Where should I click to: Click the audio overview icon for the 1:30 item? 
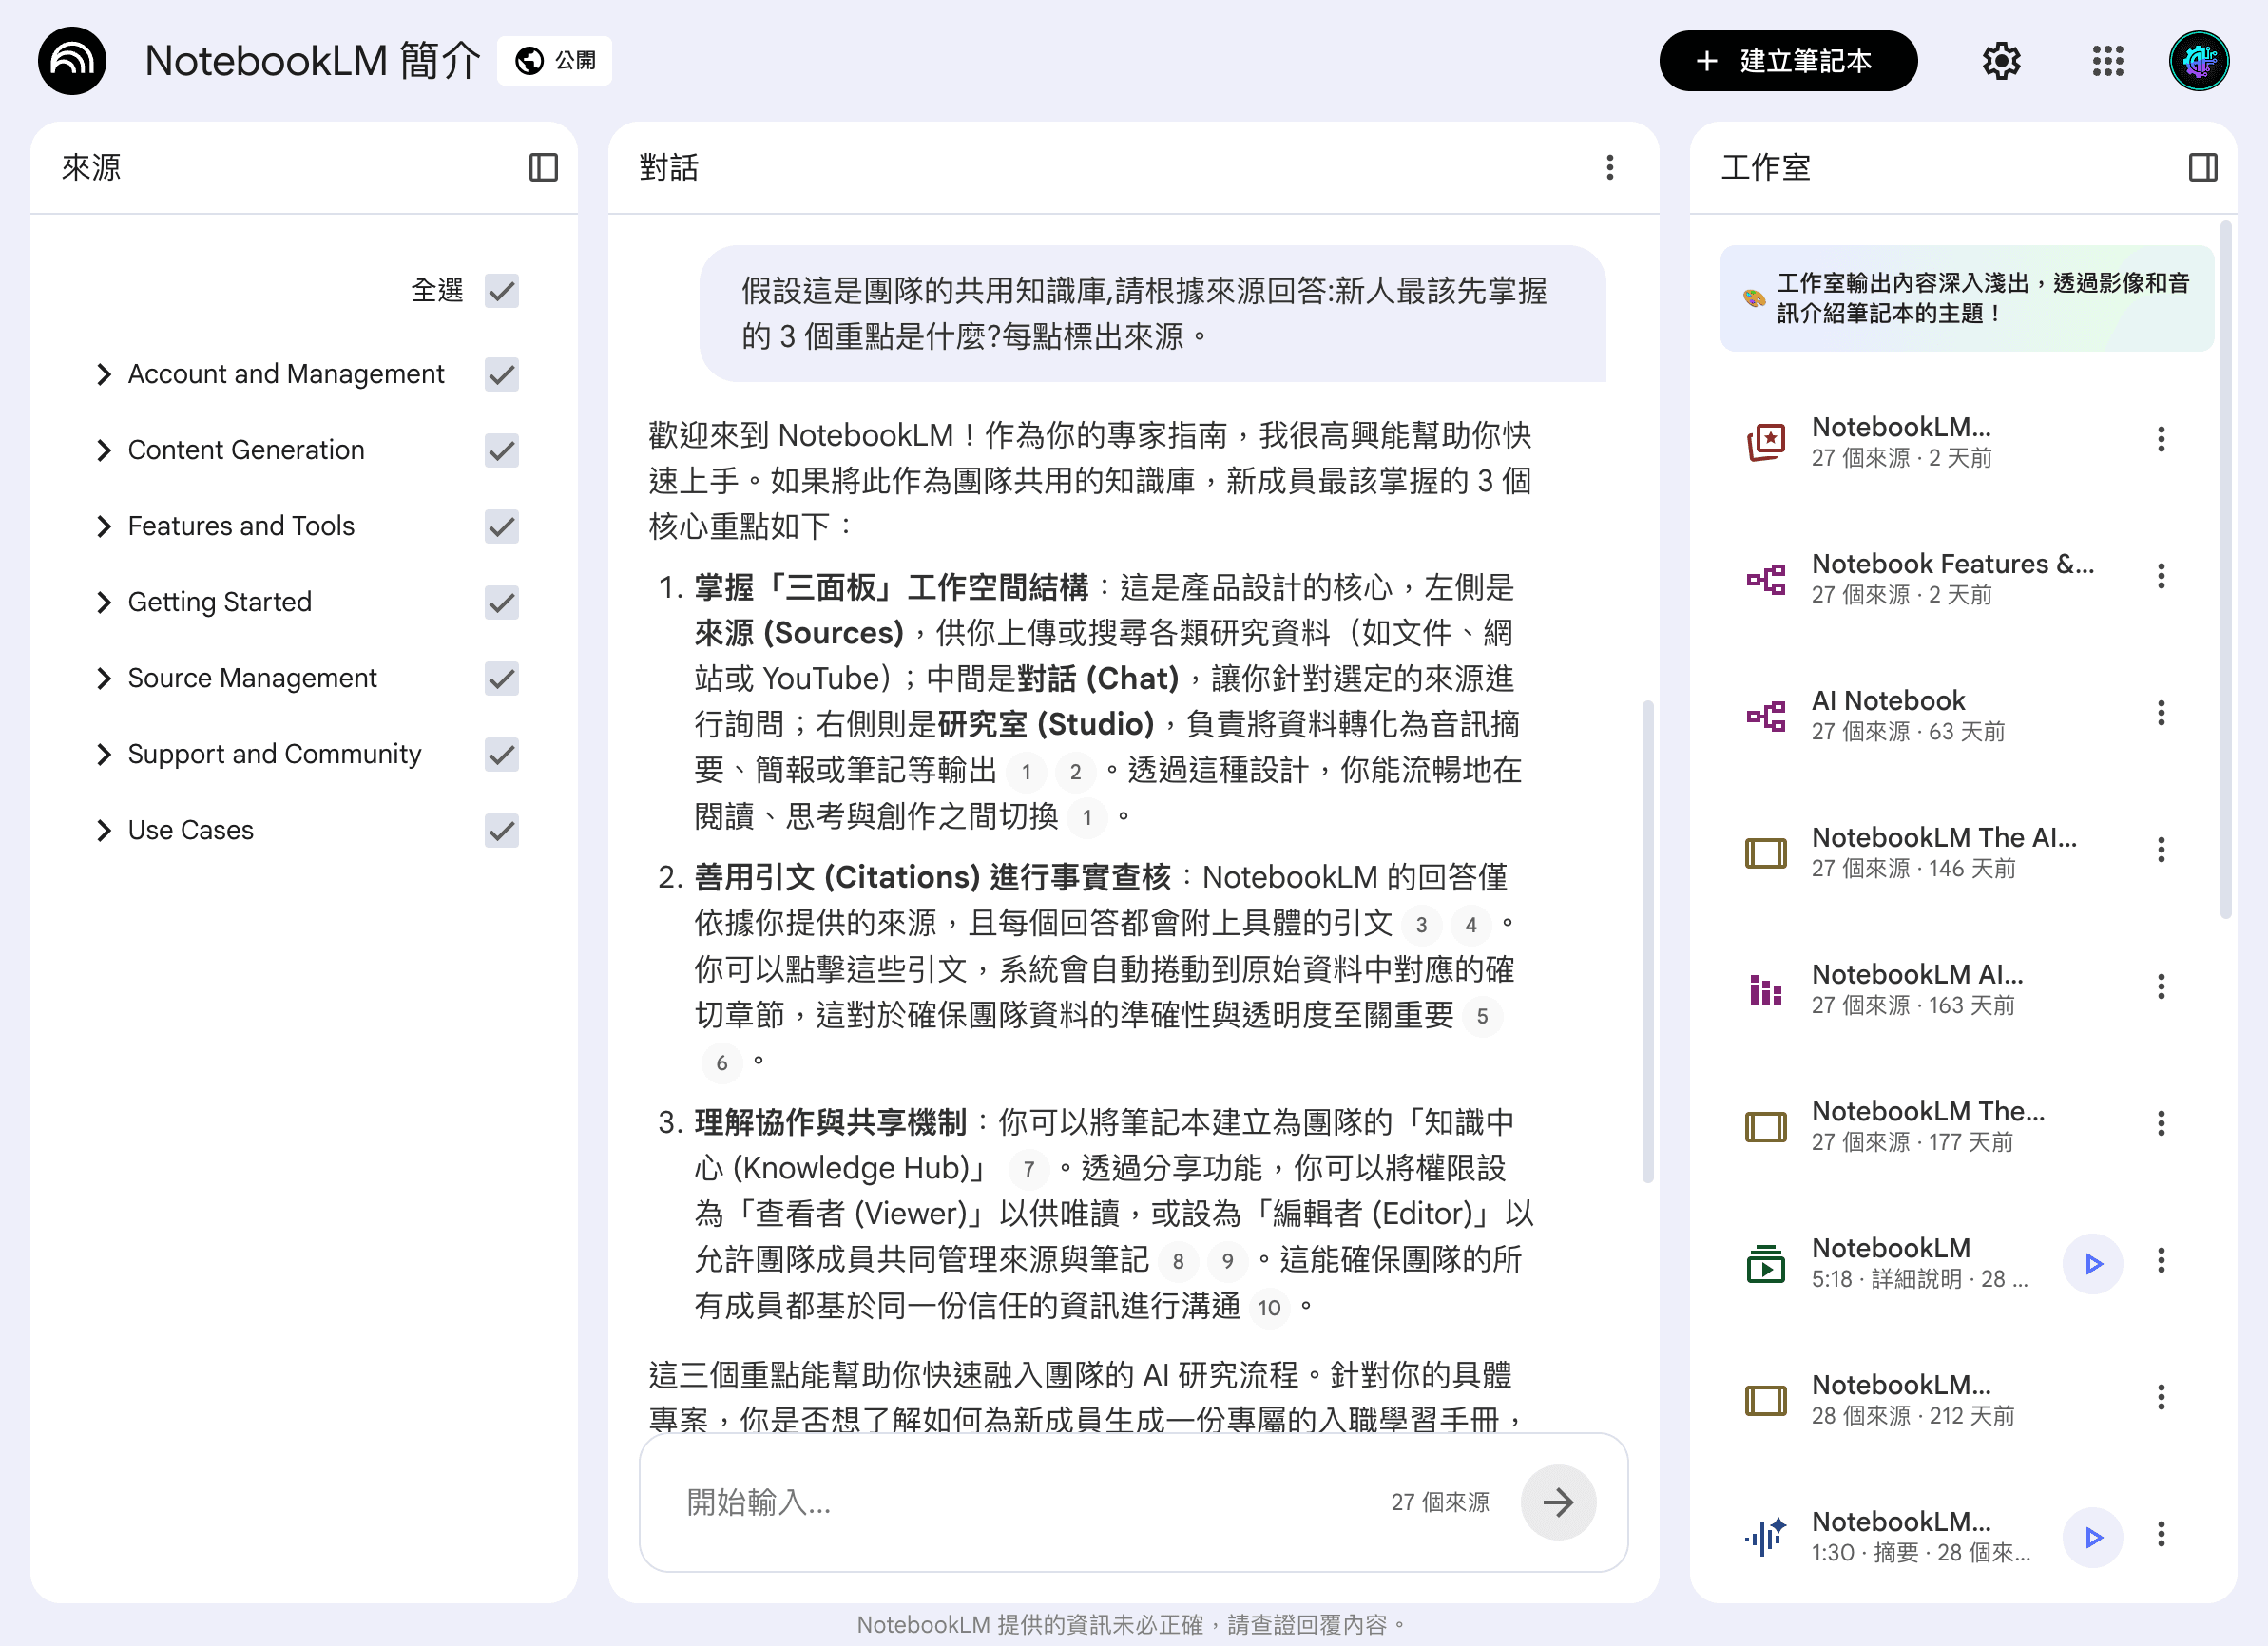point(1766,1537)
